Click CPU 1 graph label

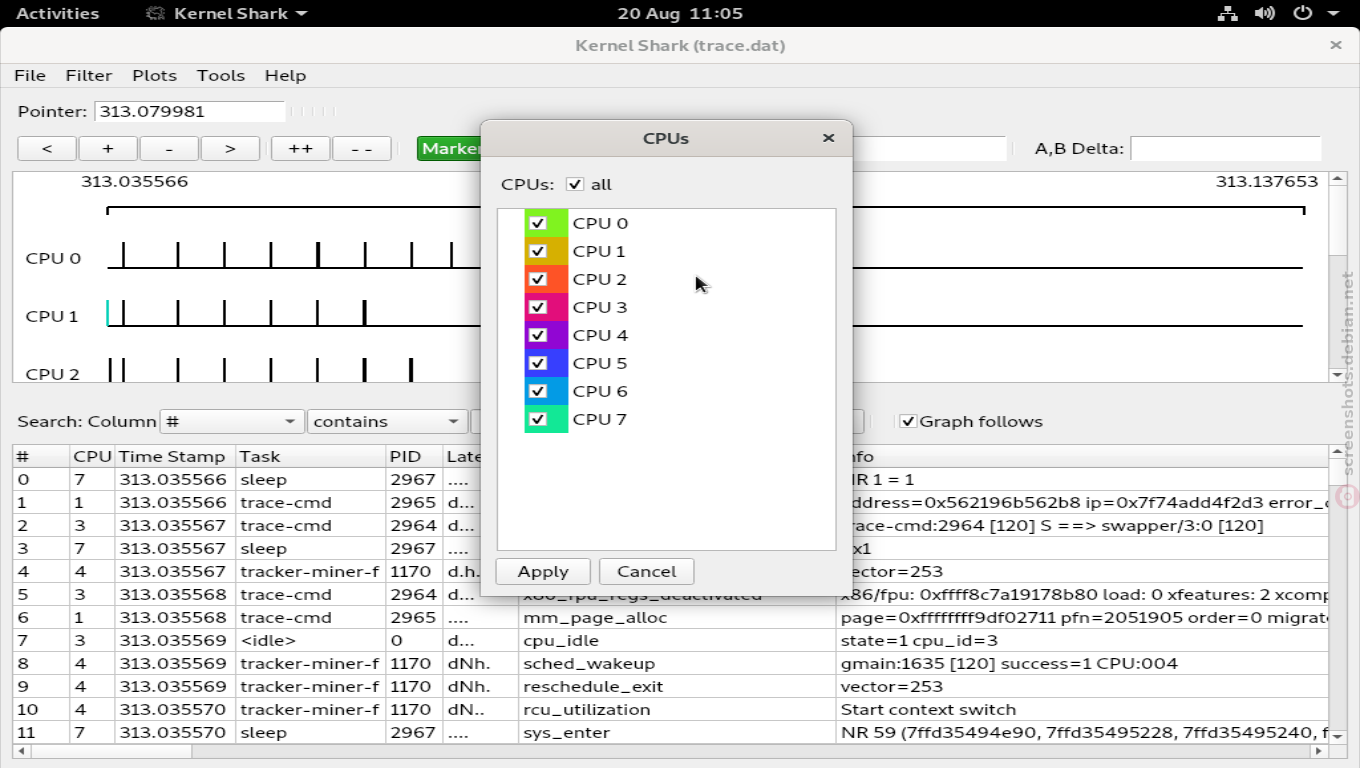(x=52, y=316)
